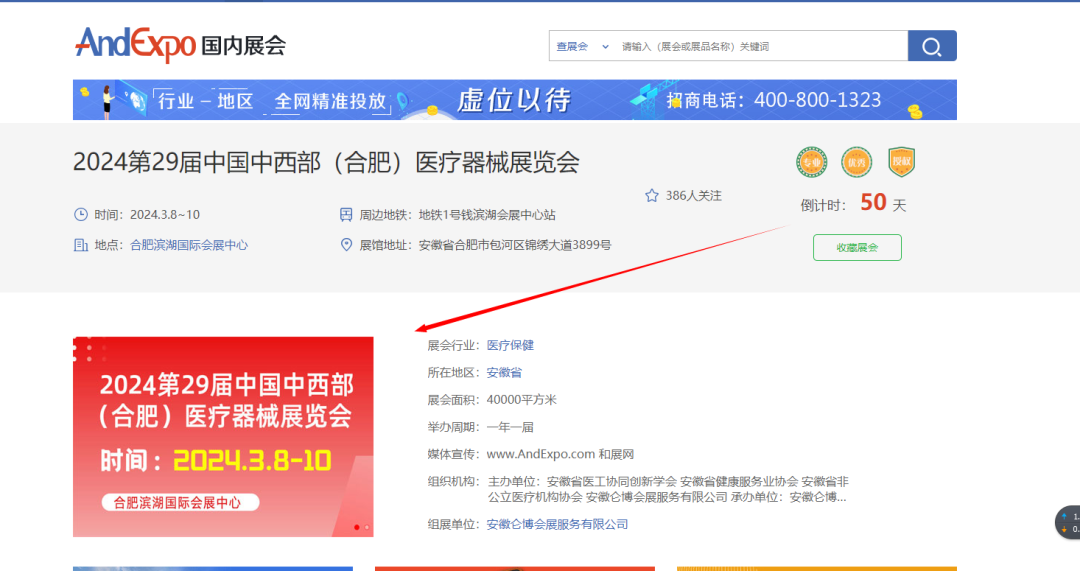Click the search magnifier button
The height and width of the screenshot is (571, 1080).
[x=932, y=46]
